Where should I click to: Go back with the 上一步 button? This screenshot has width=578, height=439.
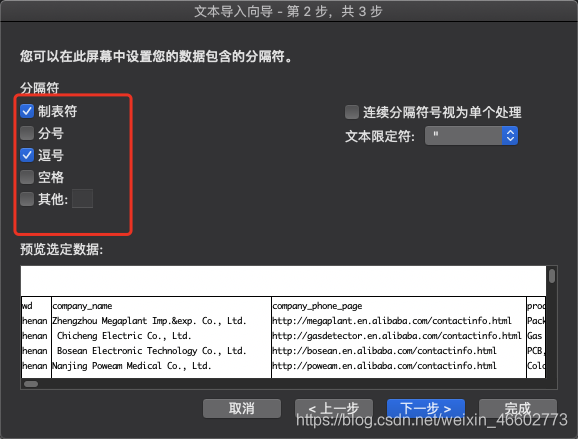pos(334,408)
